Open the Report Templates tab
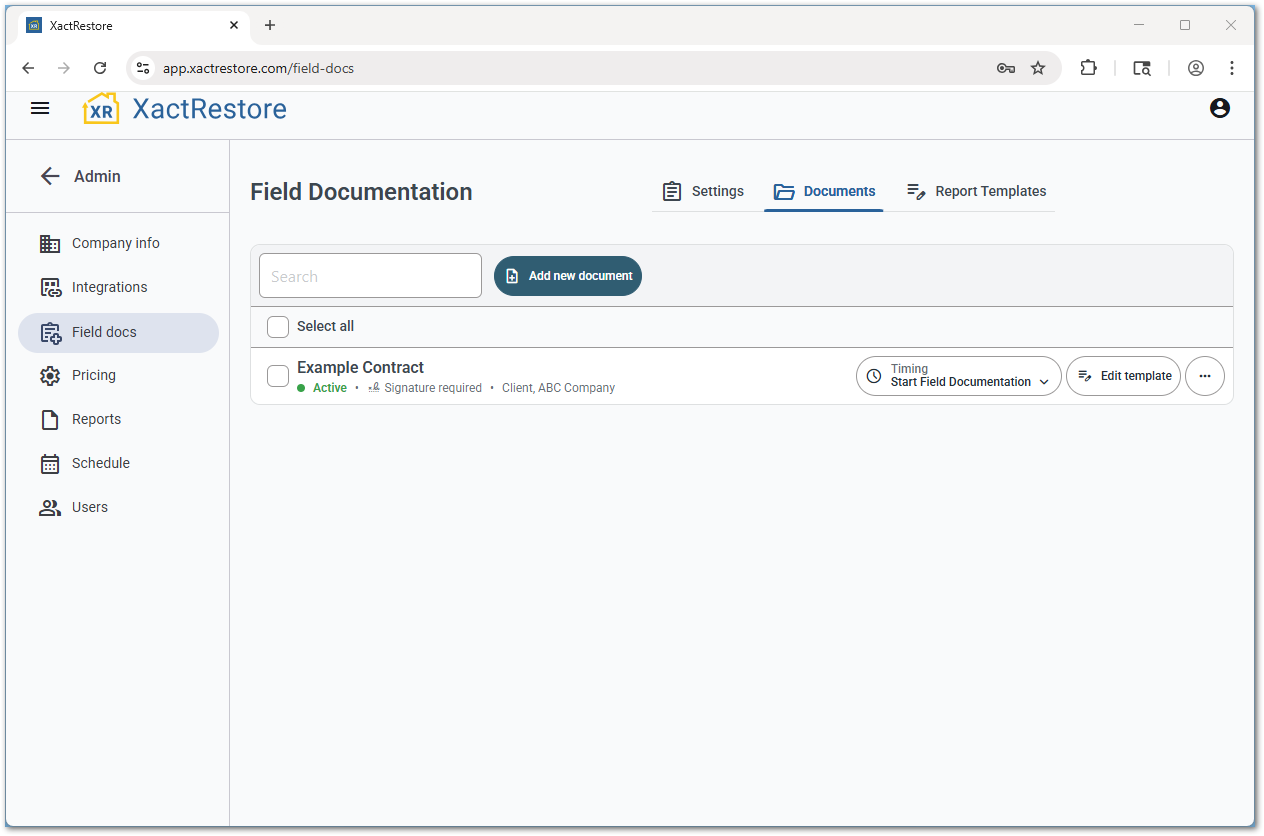The height and width of the screenshot is (836, 1264). coord(975,191)
